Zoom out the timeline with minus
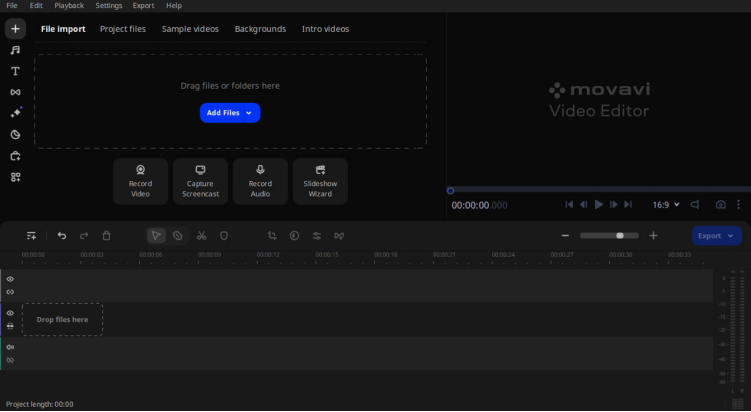751x412 pixels. [x=565, y=236]
